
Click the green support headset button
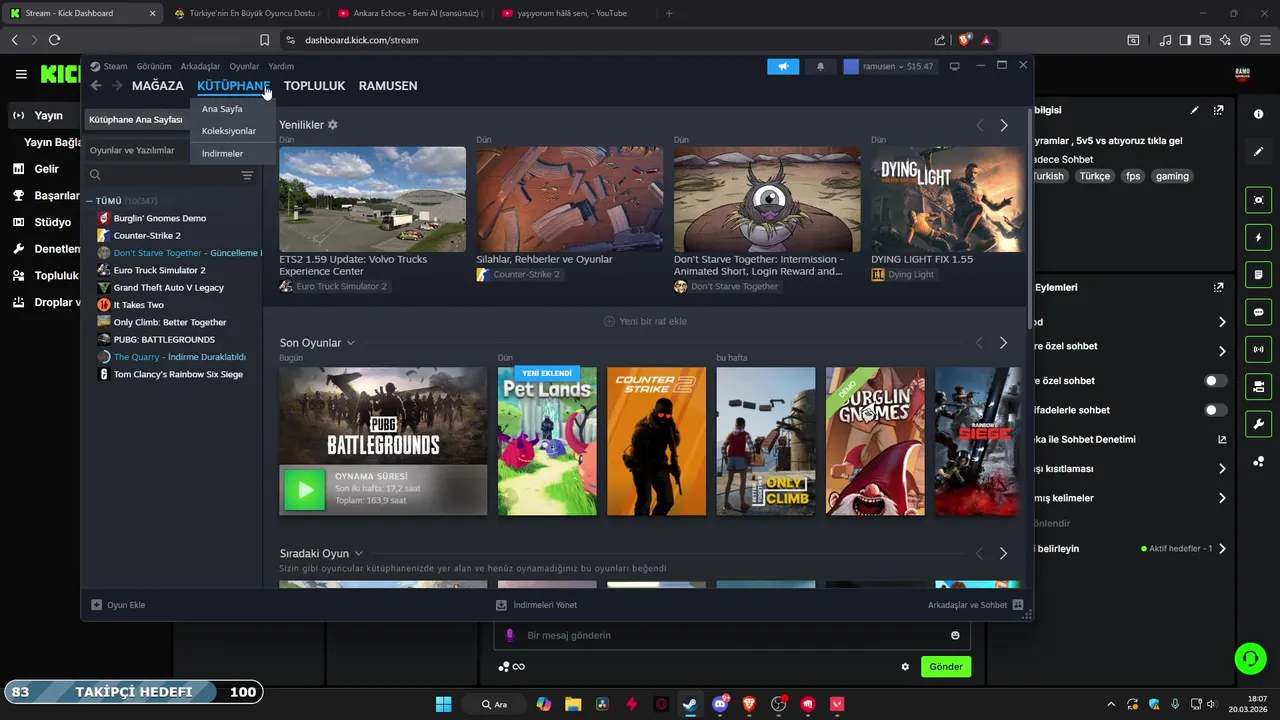(1250, 658)
